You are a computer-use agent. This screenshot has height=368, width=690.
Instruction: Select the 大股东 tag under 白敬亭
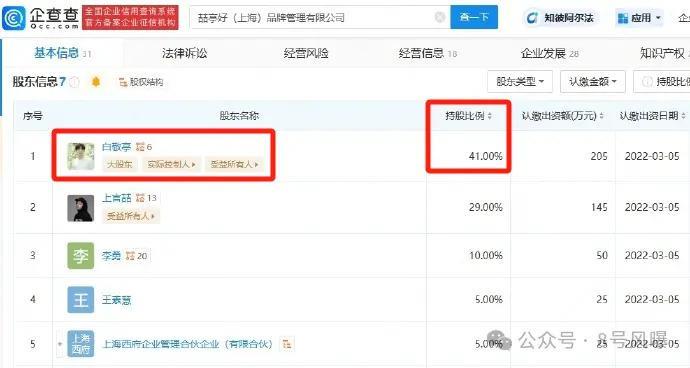[x=120, y=165]
